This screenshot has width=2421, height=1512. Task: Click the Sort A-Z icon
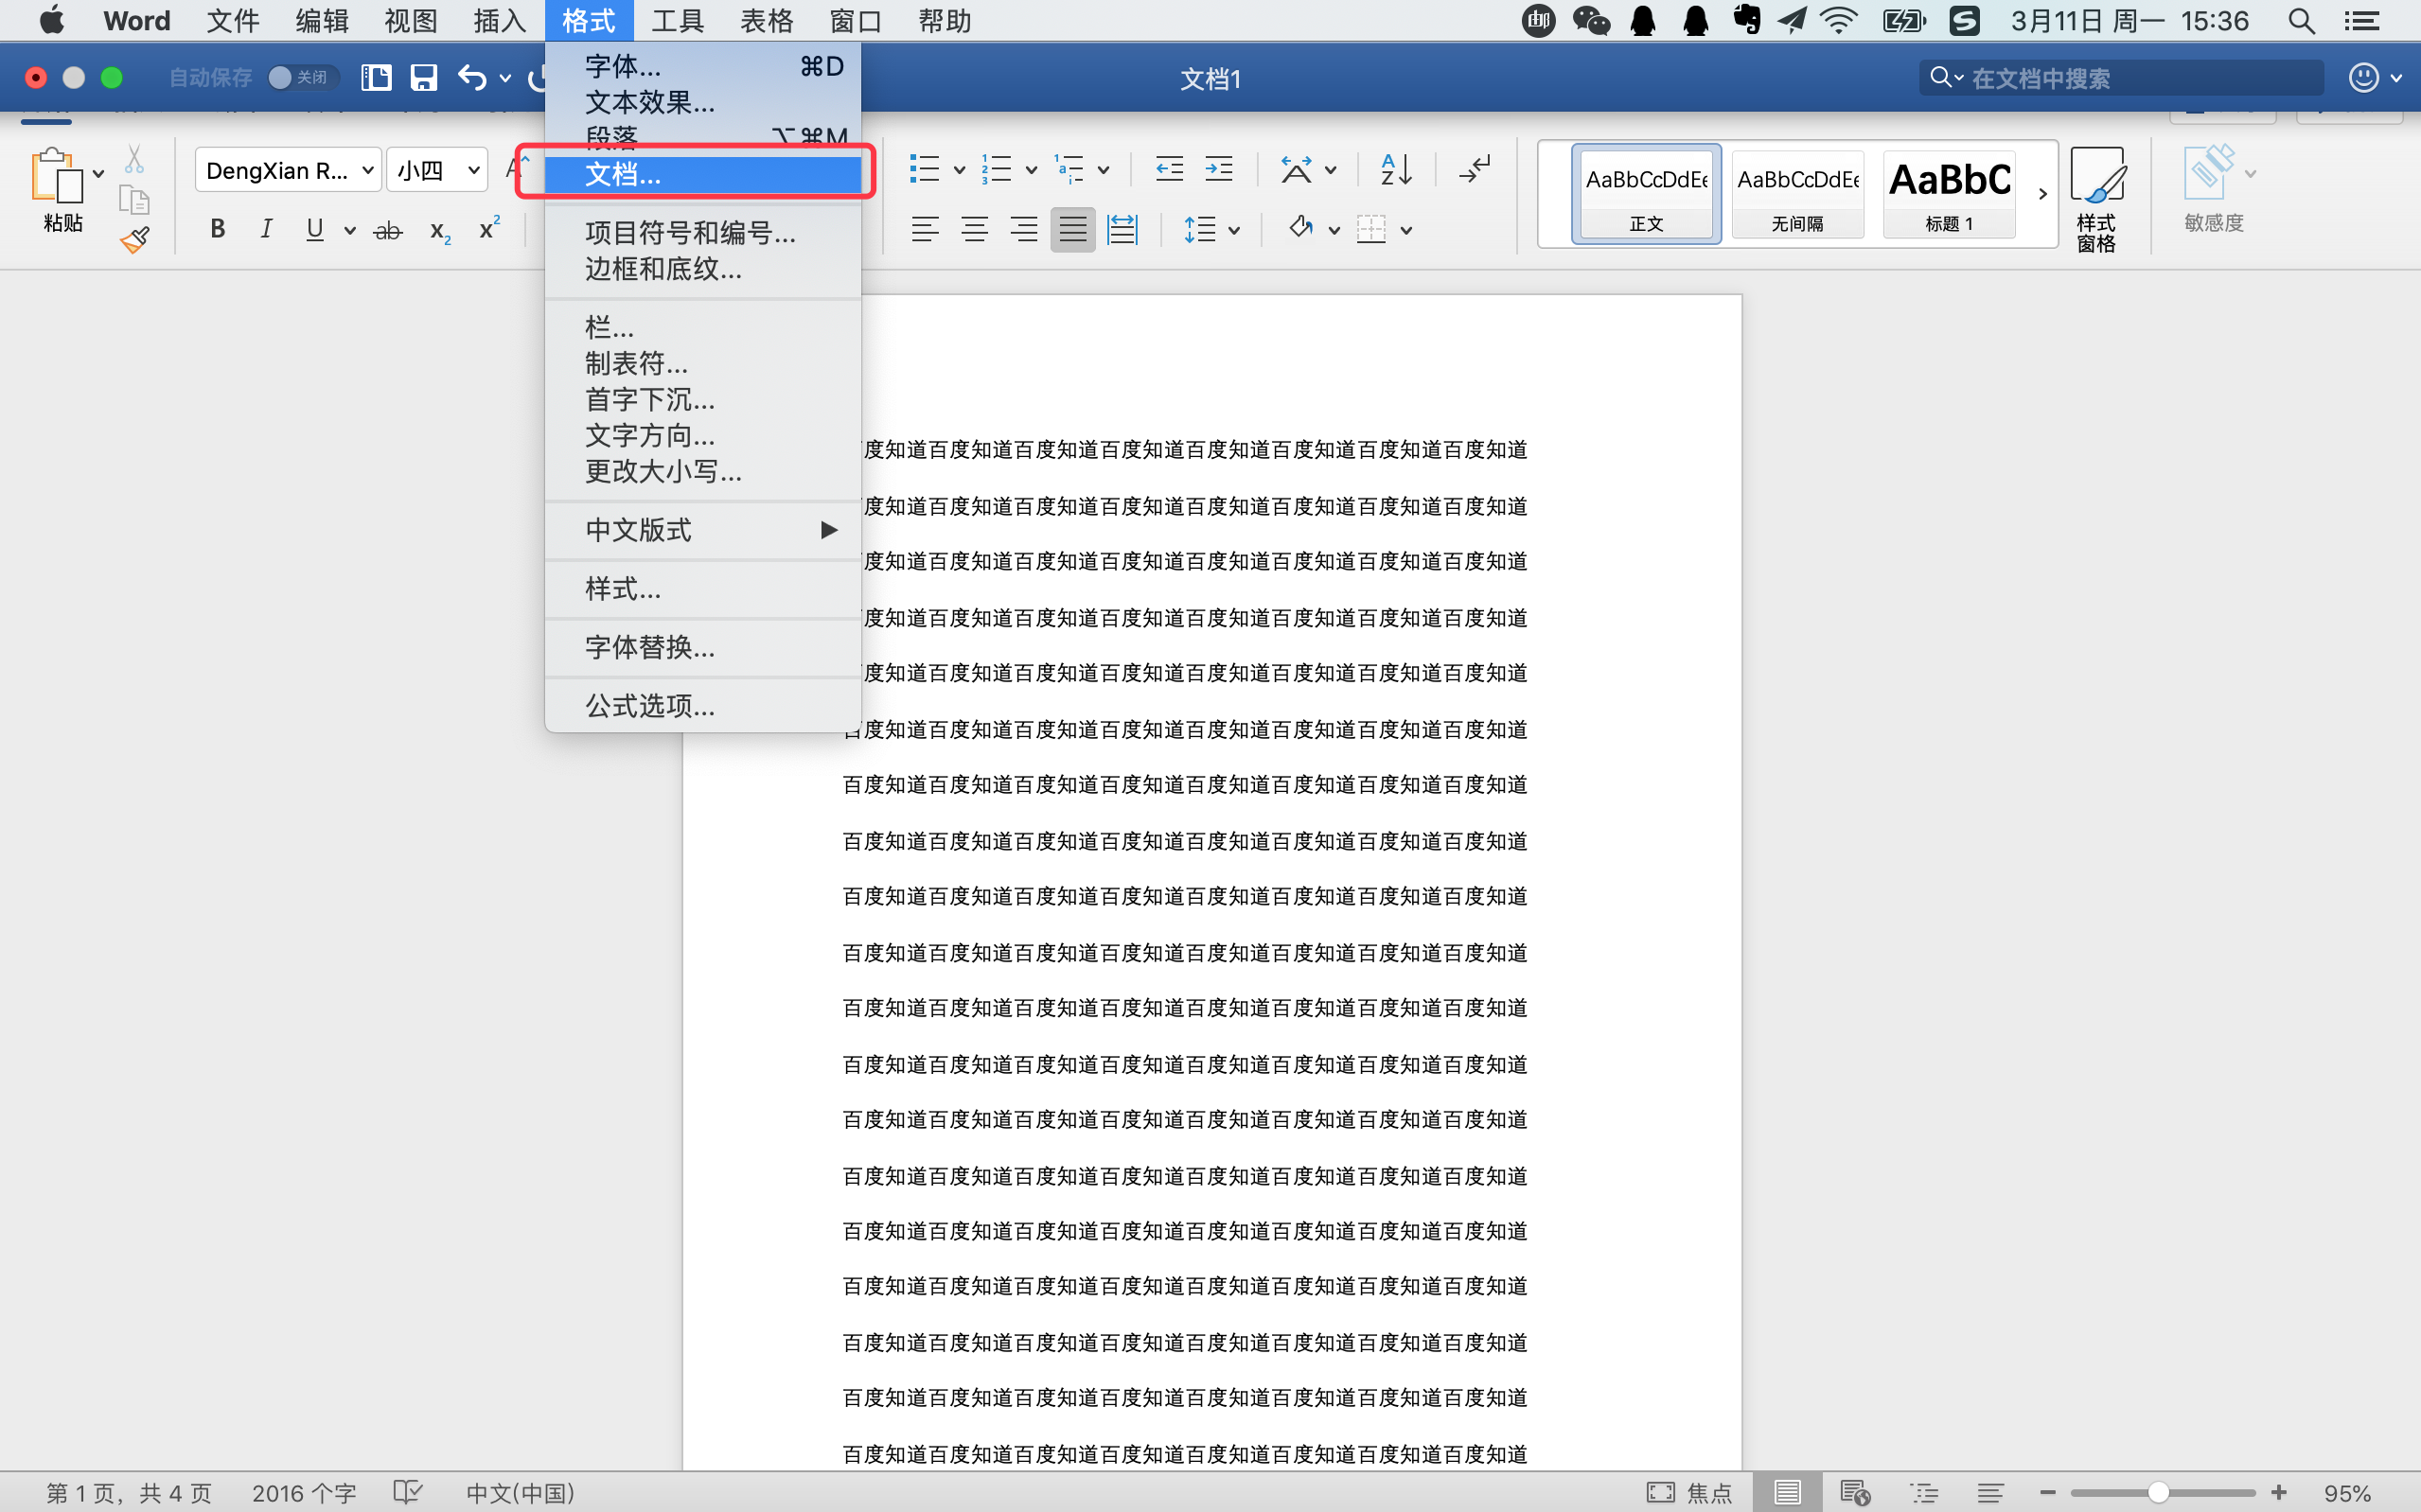tap(1396, 170)
